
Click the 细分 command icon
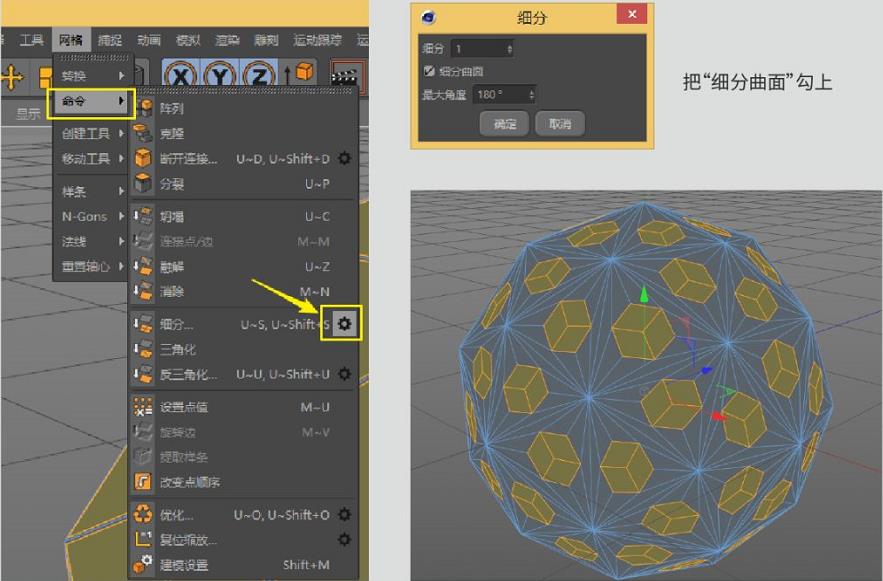pos(143,324)
